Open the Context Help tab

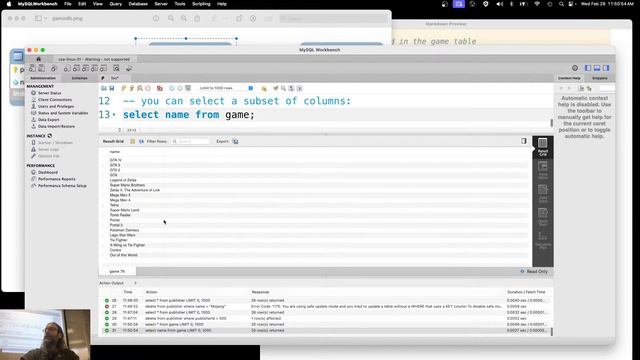569,78
